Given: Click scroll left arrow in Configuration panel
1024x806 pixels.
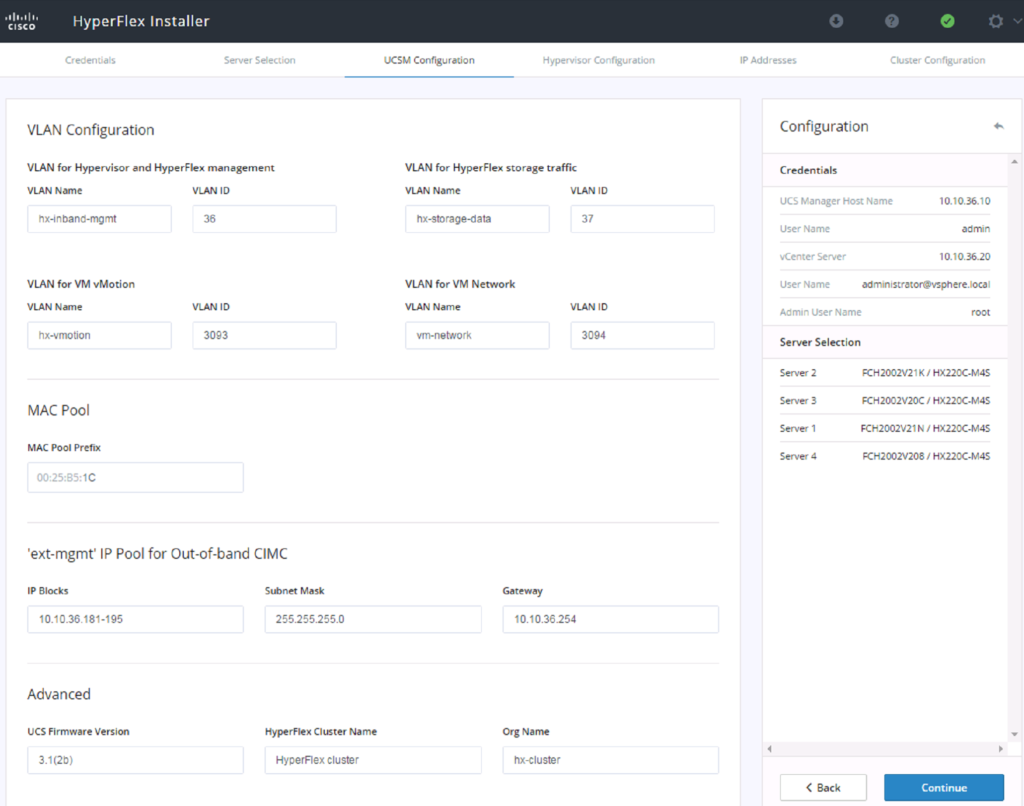Looking at the screenshot, I should (770, 749).
